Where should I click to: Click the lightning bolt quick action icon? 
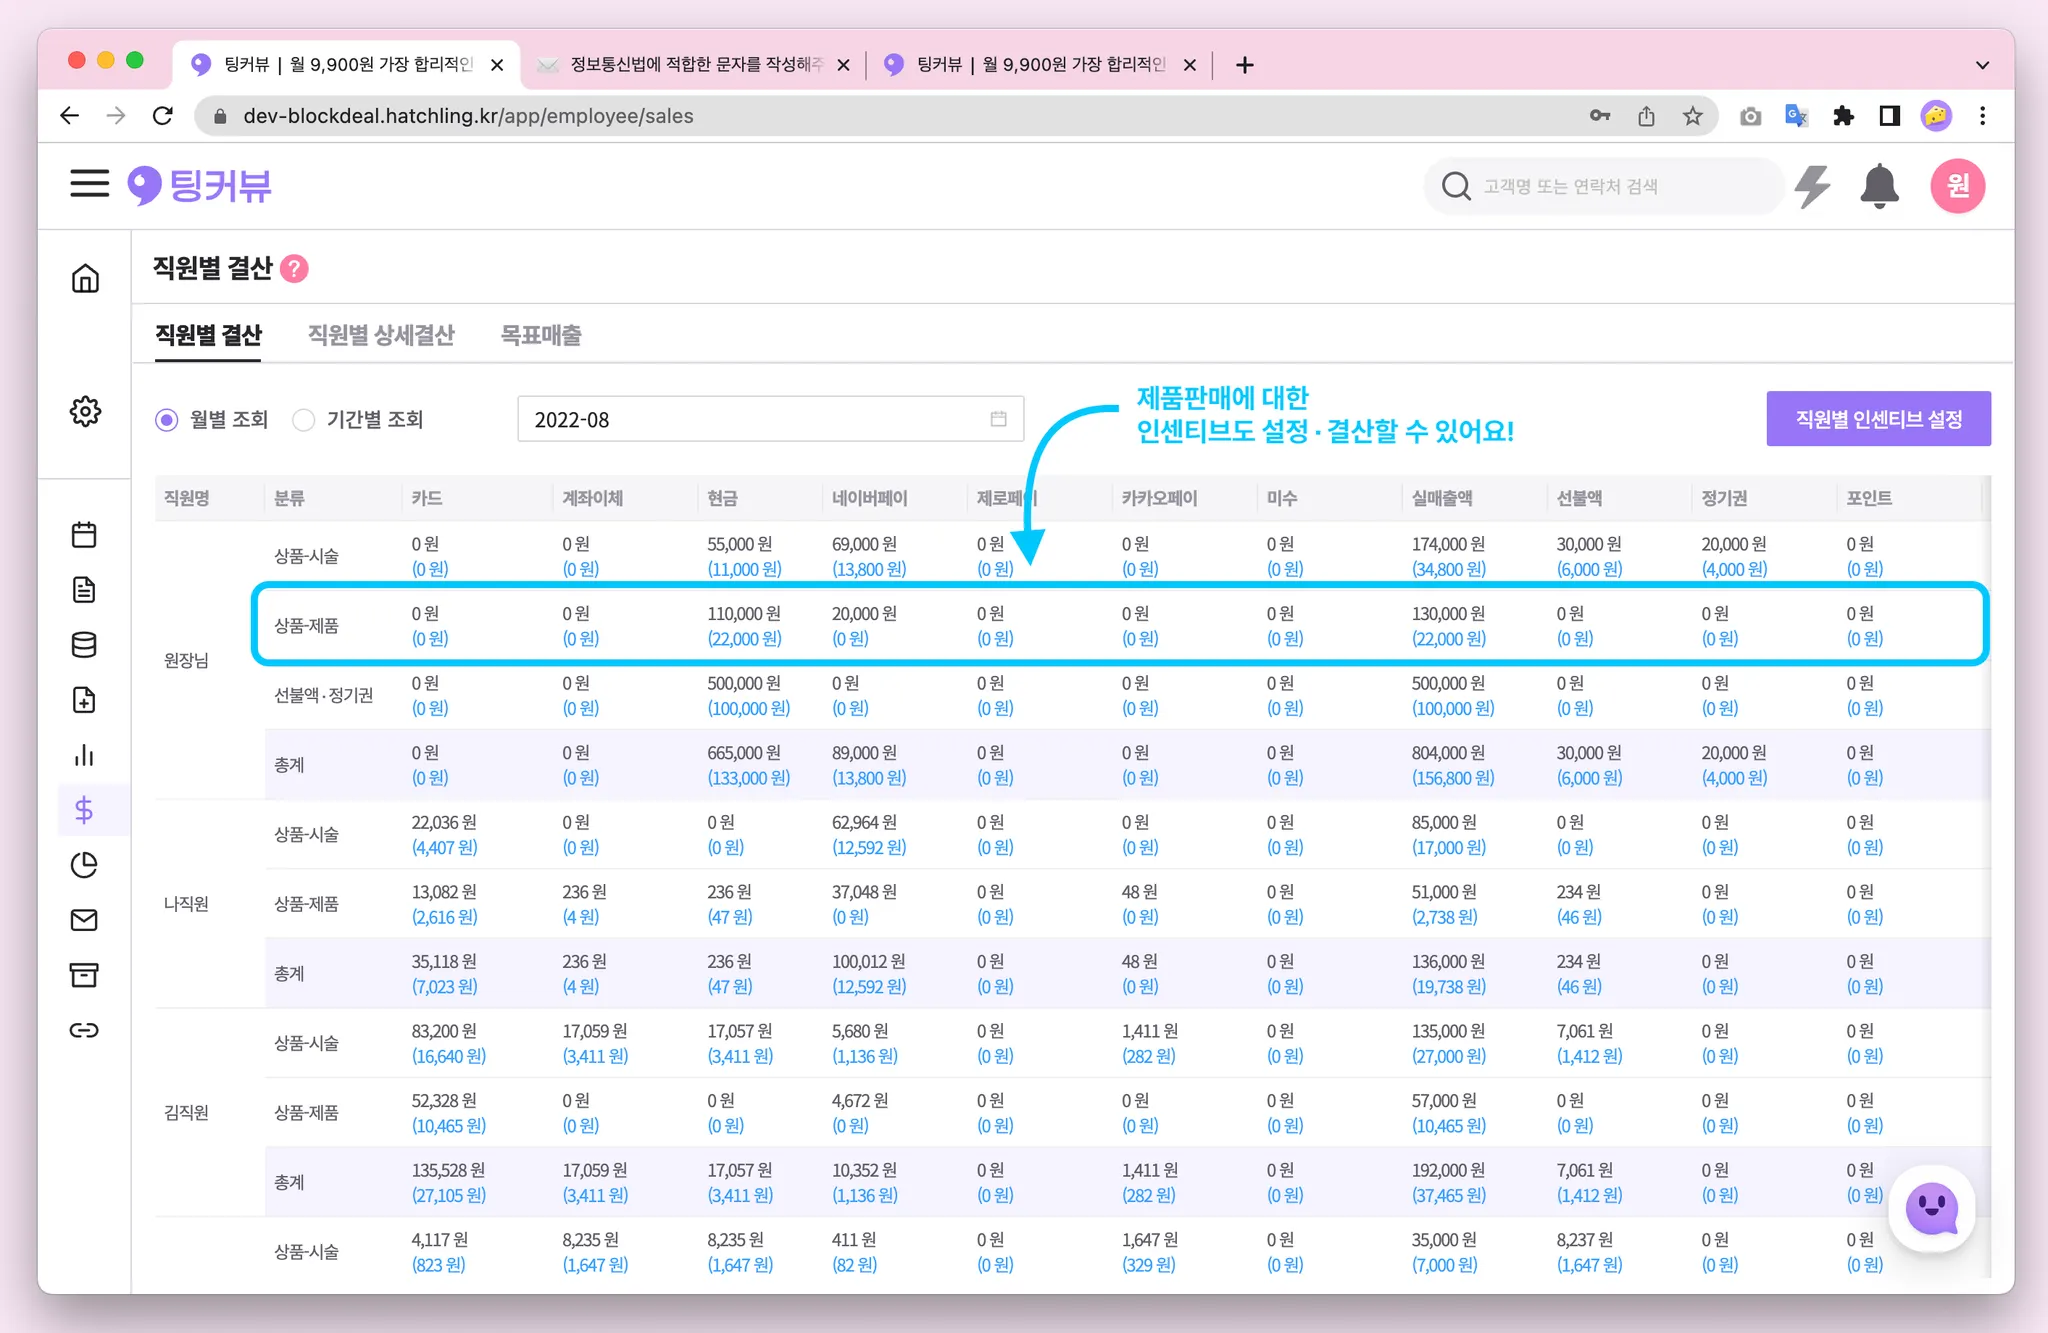1812,186
